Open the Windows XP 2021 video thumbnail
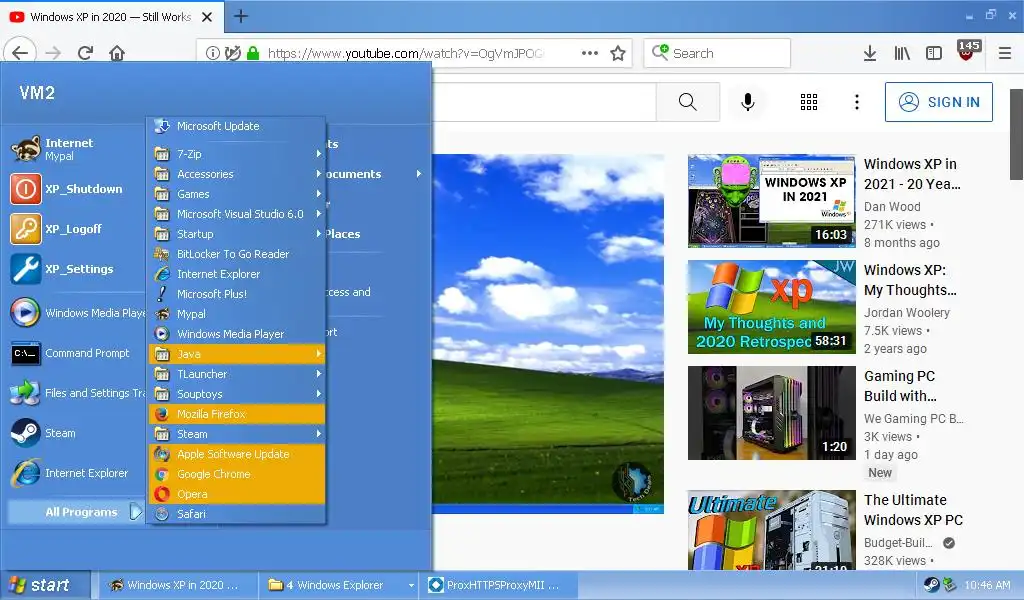This screenshot has width=1024, height=600. (x=771, y=201)
